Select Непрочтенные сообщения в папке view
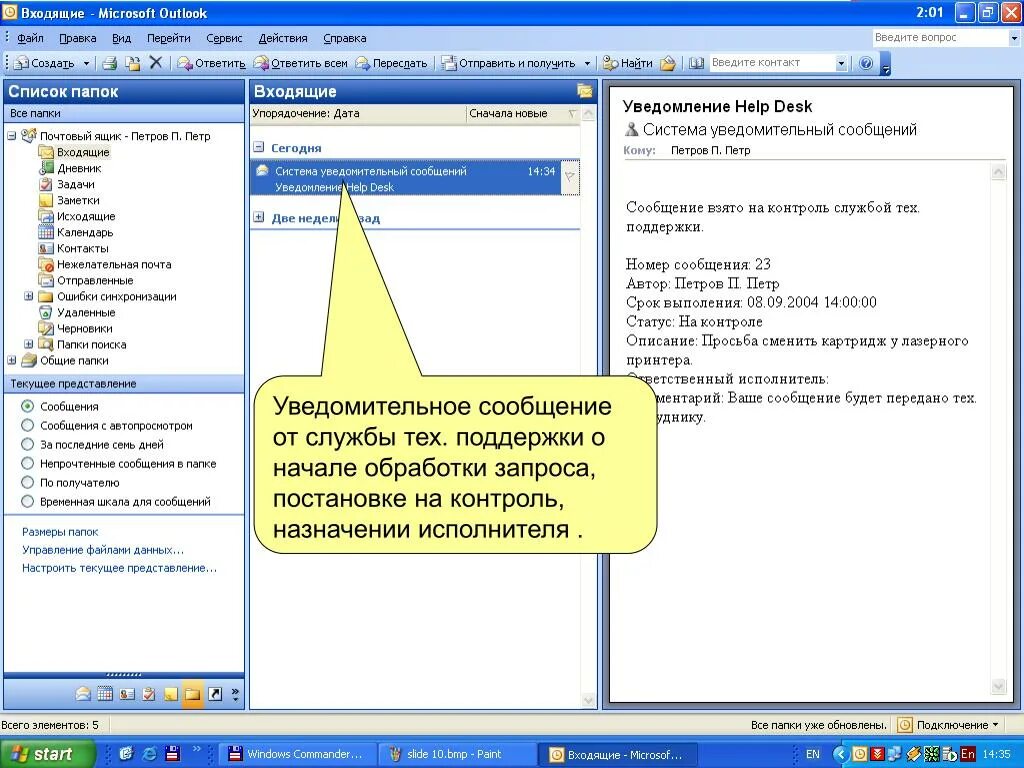 point(27,463)
